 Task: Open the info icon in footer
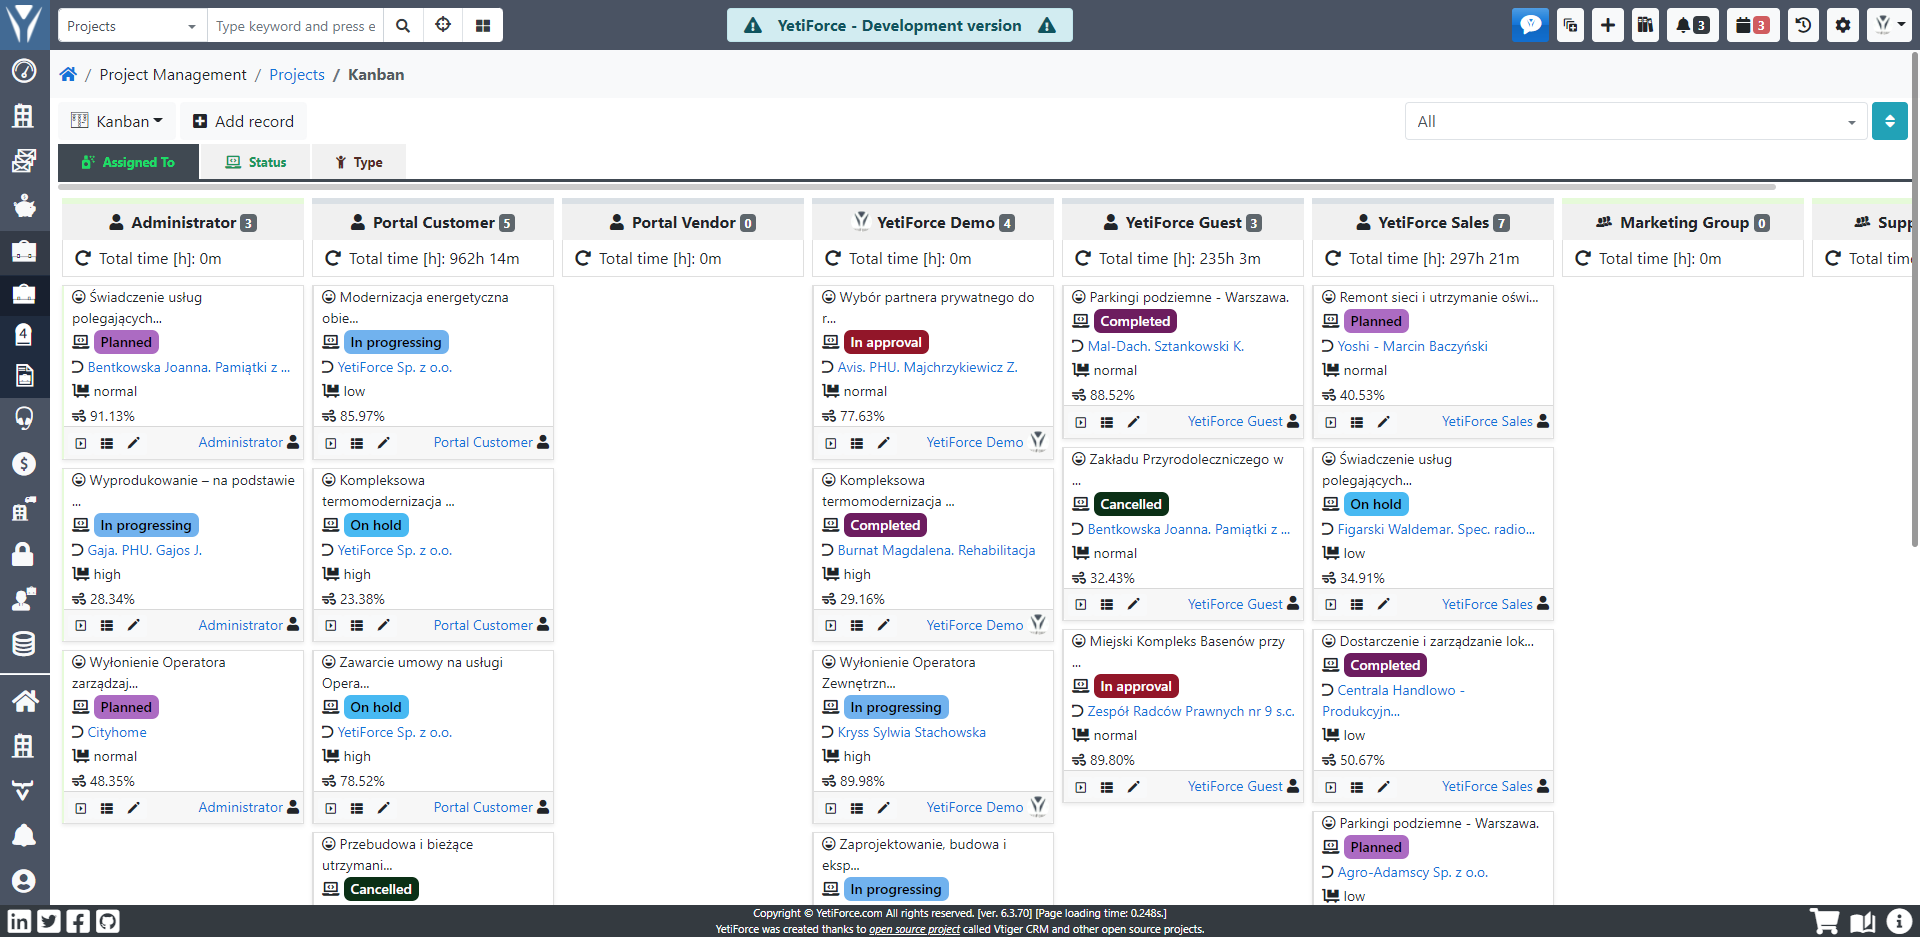click(x=1899, y=921)
